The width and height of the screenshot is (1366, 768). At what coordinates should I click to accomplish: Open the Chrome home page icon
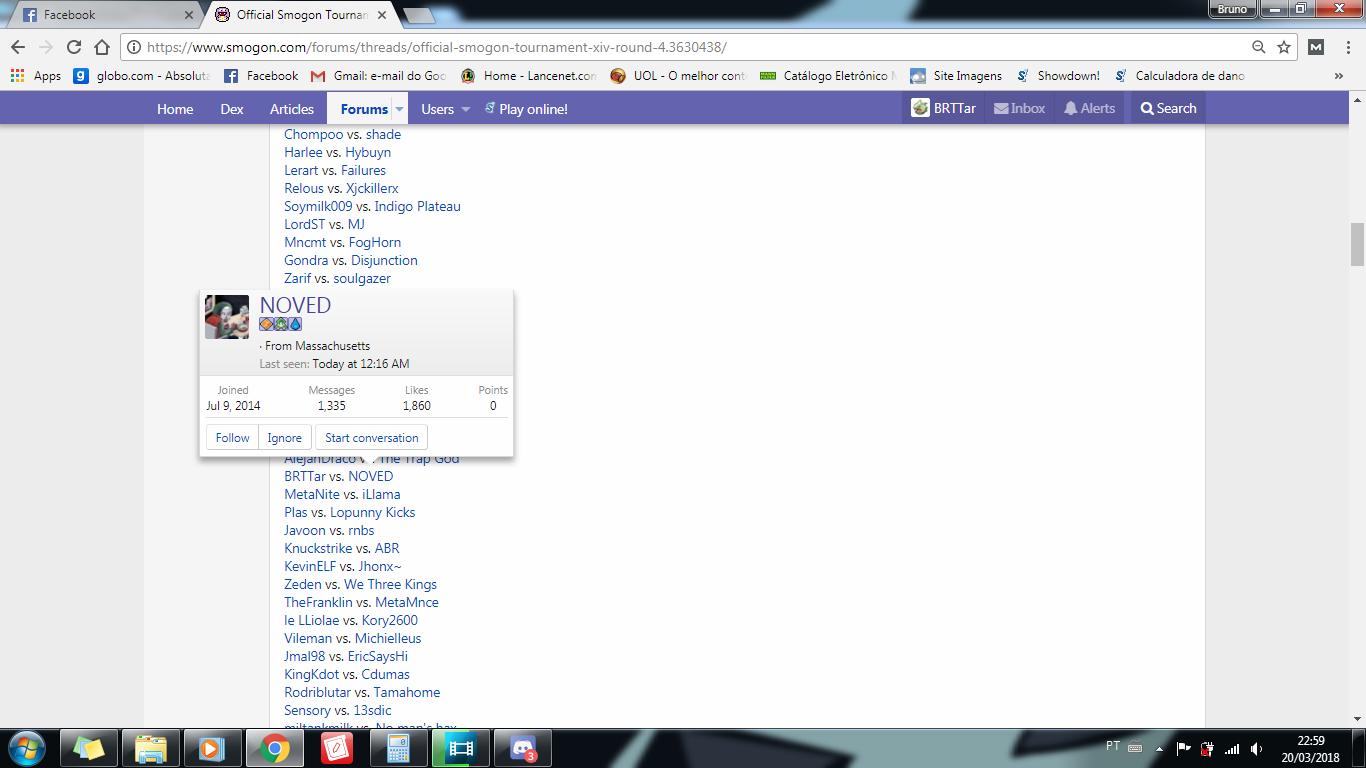102,47
